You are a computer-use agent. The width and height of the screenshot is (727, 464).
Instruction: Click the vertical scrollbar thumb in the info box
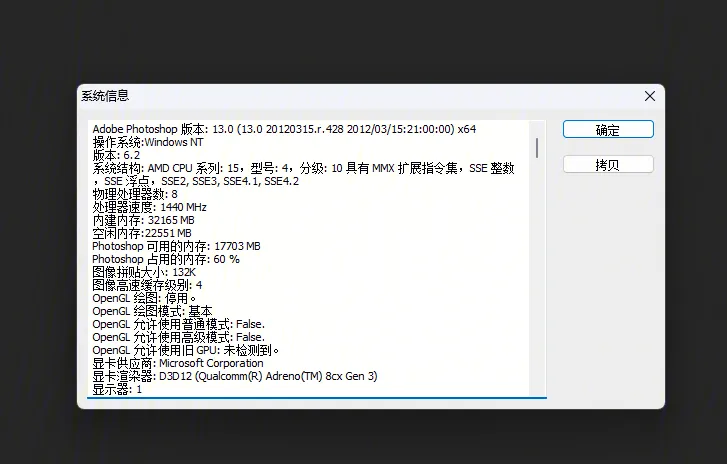(537, 148)
